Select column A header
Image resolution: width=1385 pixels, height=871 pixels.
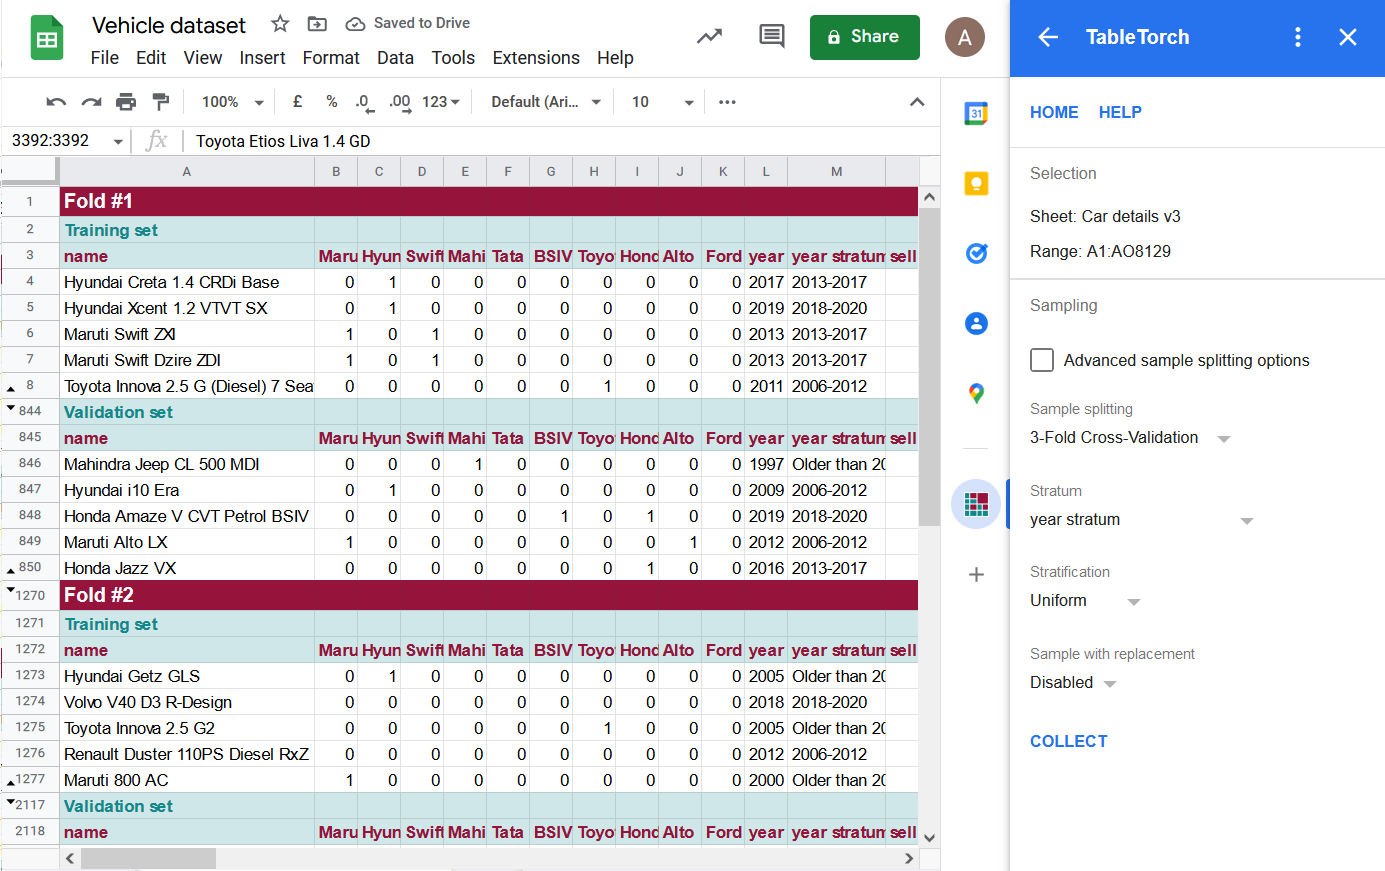click(187, 172)
